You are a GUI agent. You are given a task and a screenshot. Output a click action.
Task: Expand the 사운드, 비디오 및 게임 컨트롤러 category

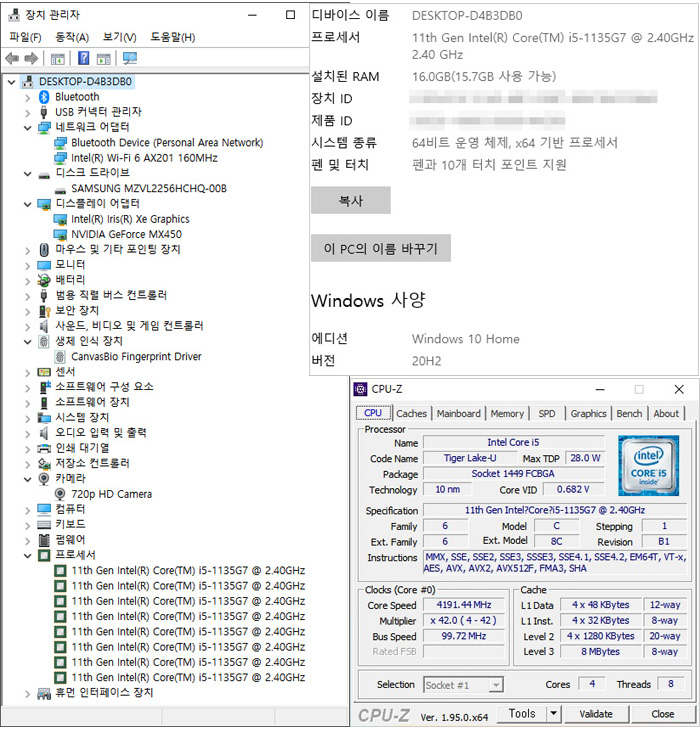[28, 327]
